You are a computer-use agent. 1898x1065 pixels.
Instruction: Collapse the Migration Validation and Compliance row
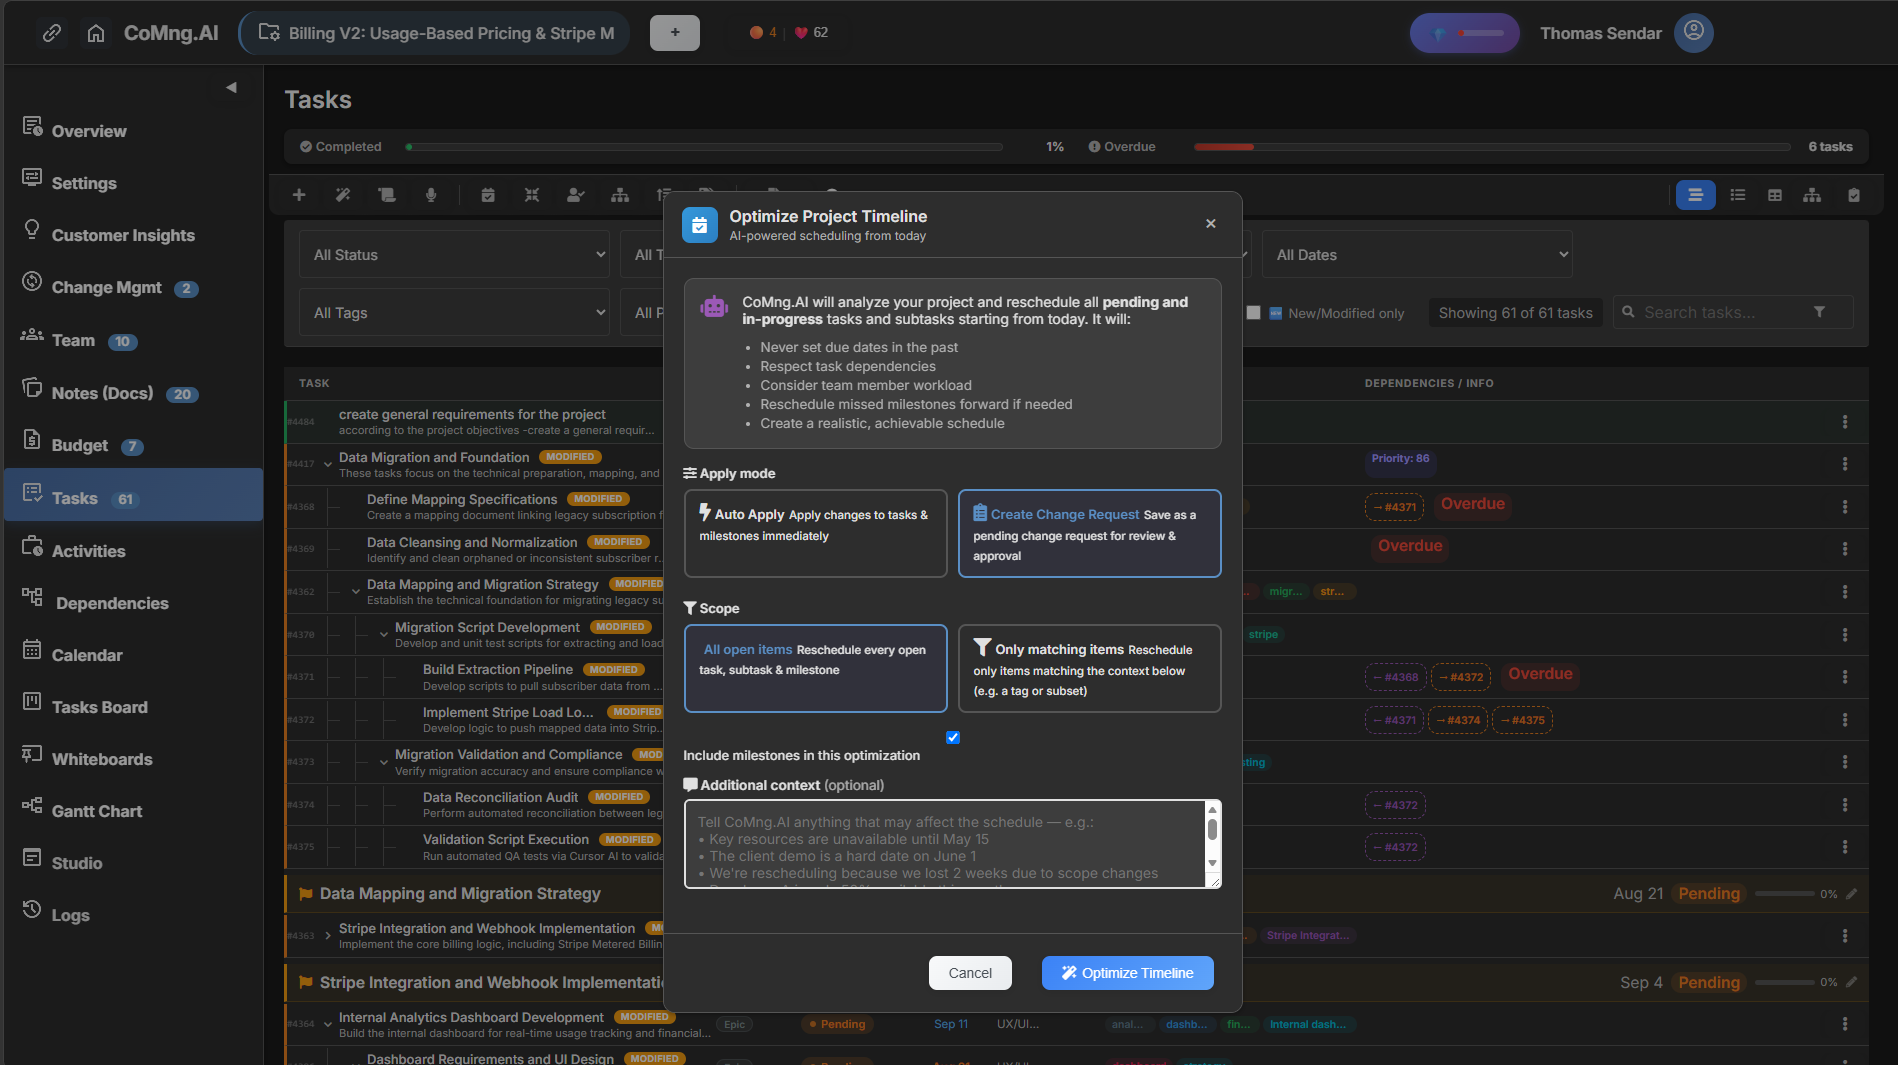coord(384,762)
